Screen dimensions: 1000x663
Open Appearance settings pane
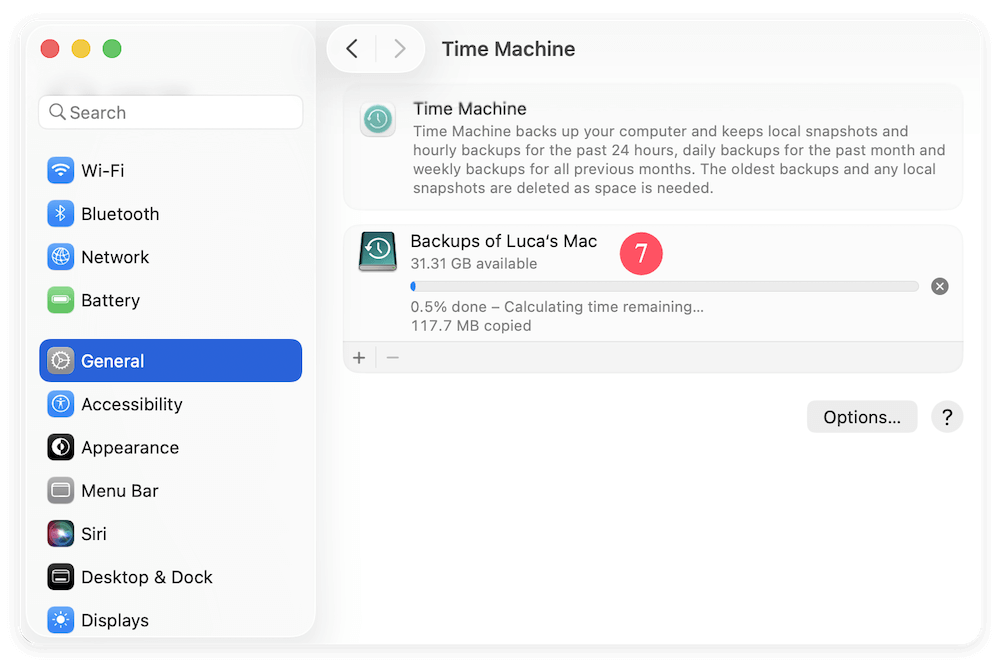pos(130,447)
